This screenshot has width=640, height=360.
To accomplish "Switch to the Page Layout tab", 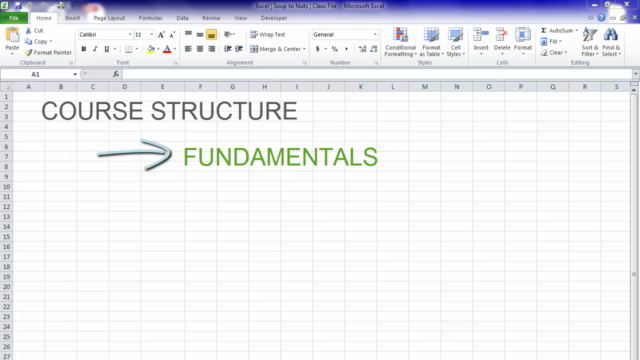I will (109, 18).
